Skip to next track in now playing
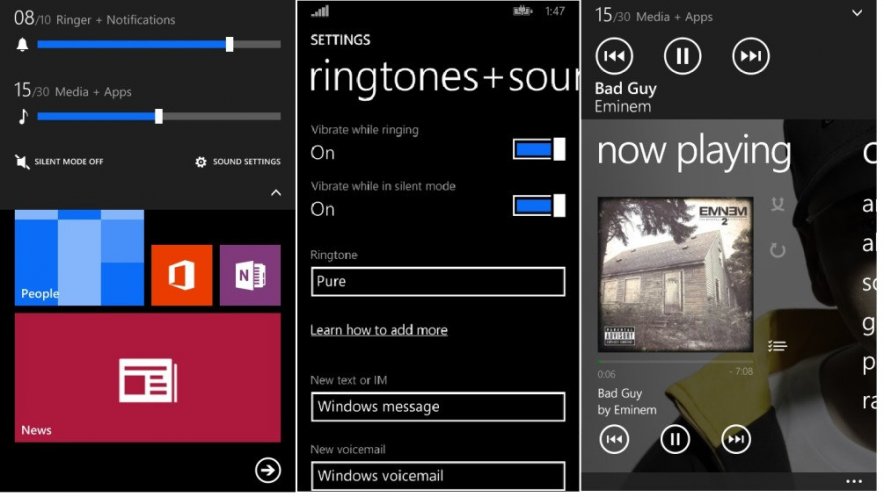 (736, 439)
